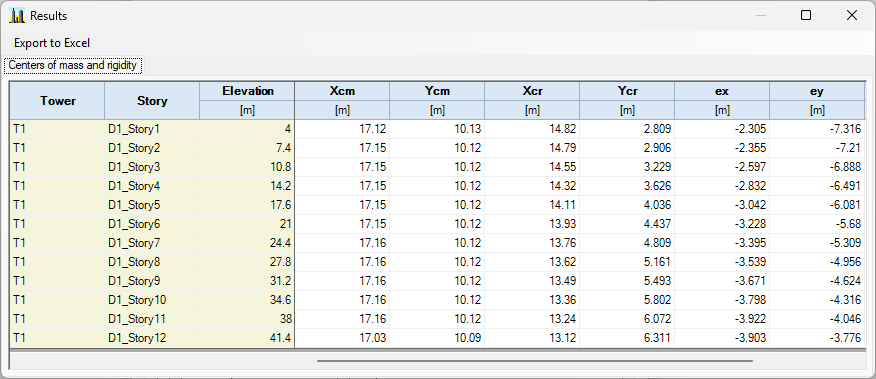Click Ycr value 2.809

click(627, 129)
